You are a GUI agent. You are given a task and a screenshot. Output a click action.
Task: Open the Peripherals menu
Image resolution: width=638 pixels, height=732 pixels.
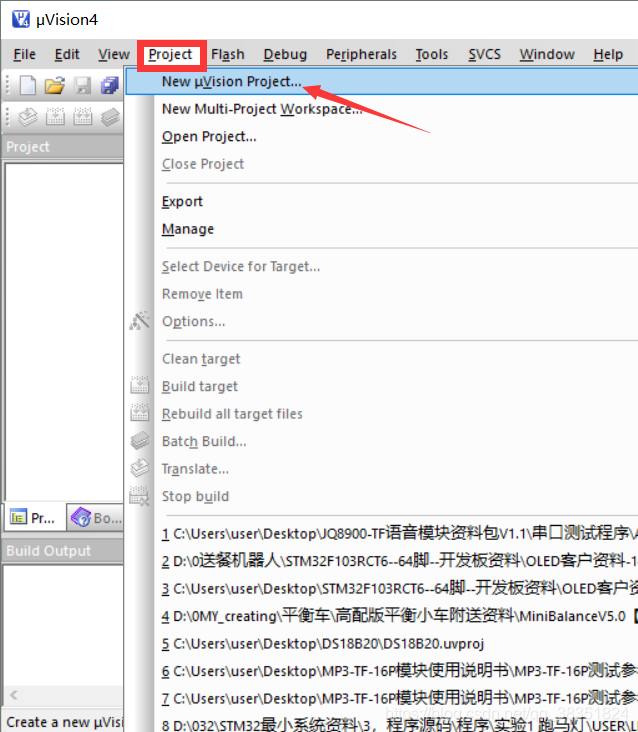pyautogui.click(x=361, y=55)
